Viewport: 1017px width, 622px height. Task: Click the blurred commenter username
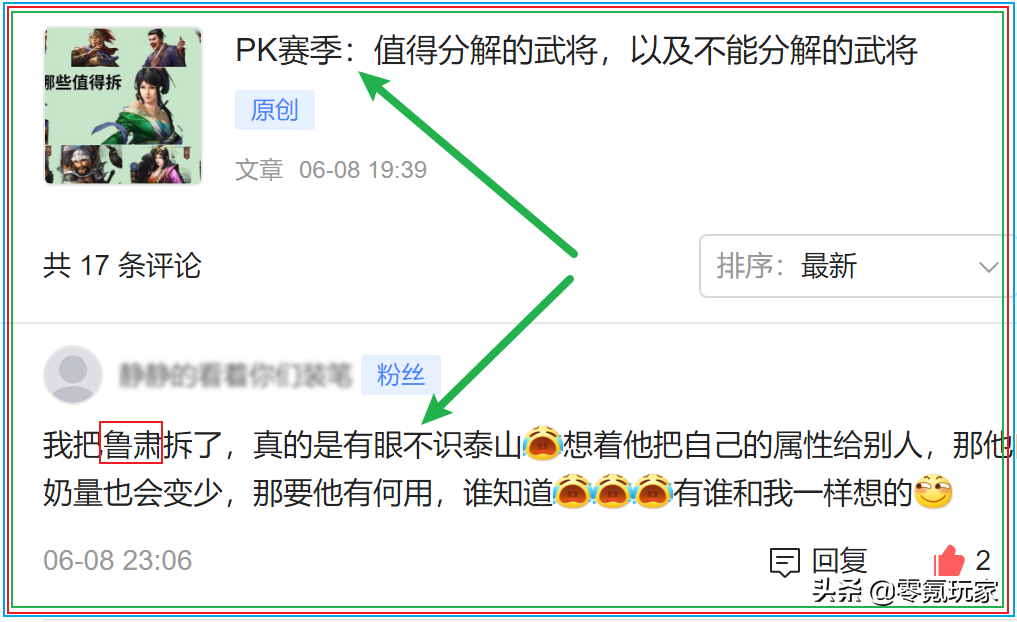(x=235, y=375)
